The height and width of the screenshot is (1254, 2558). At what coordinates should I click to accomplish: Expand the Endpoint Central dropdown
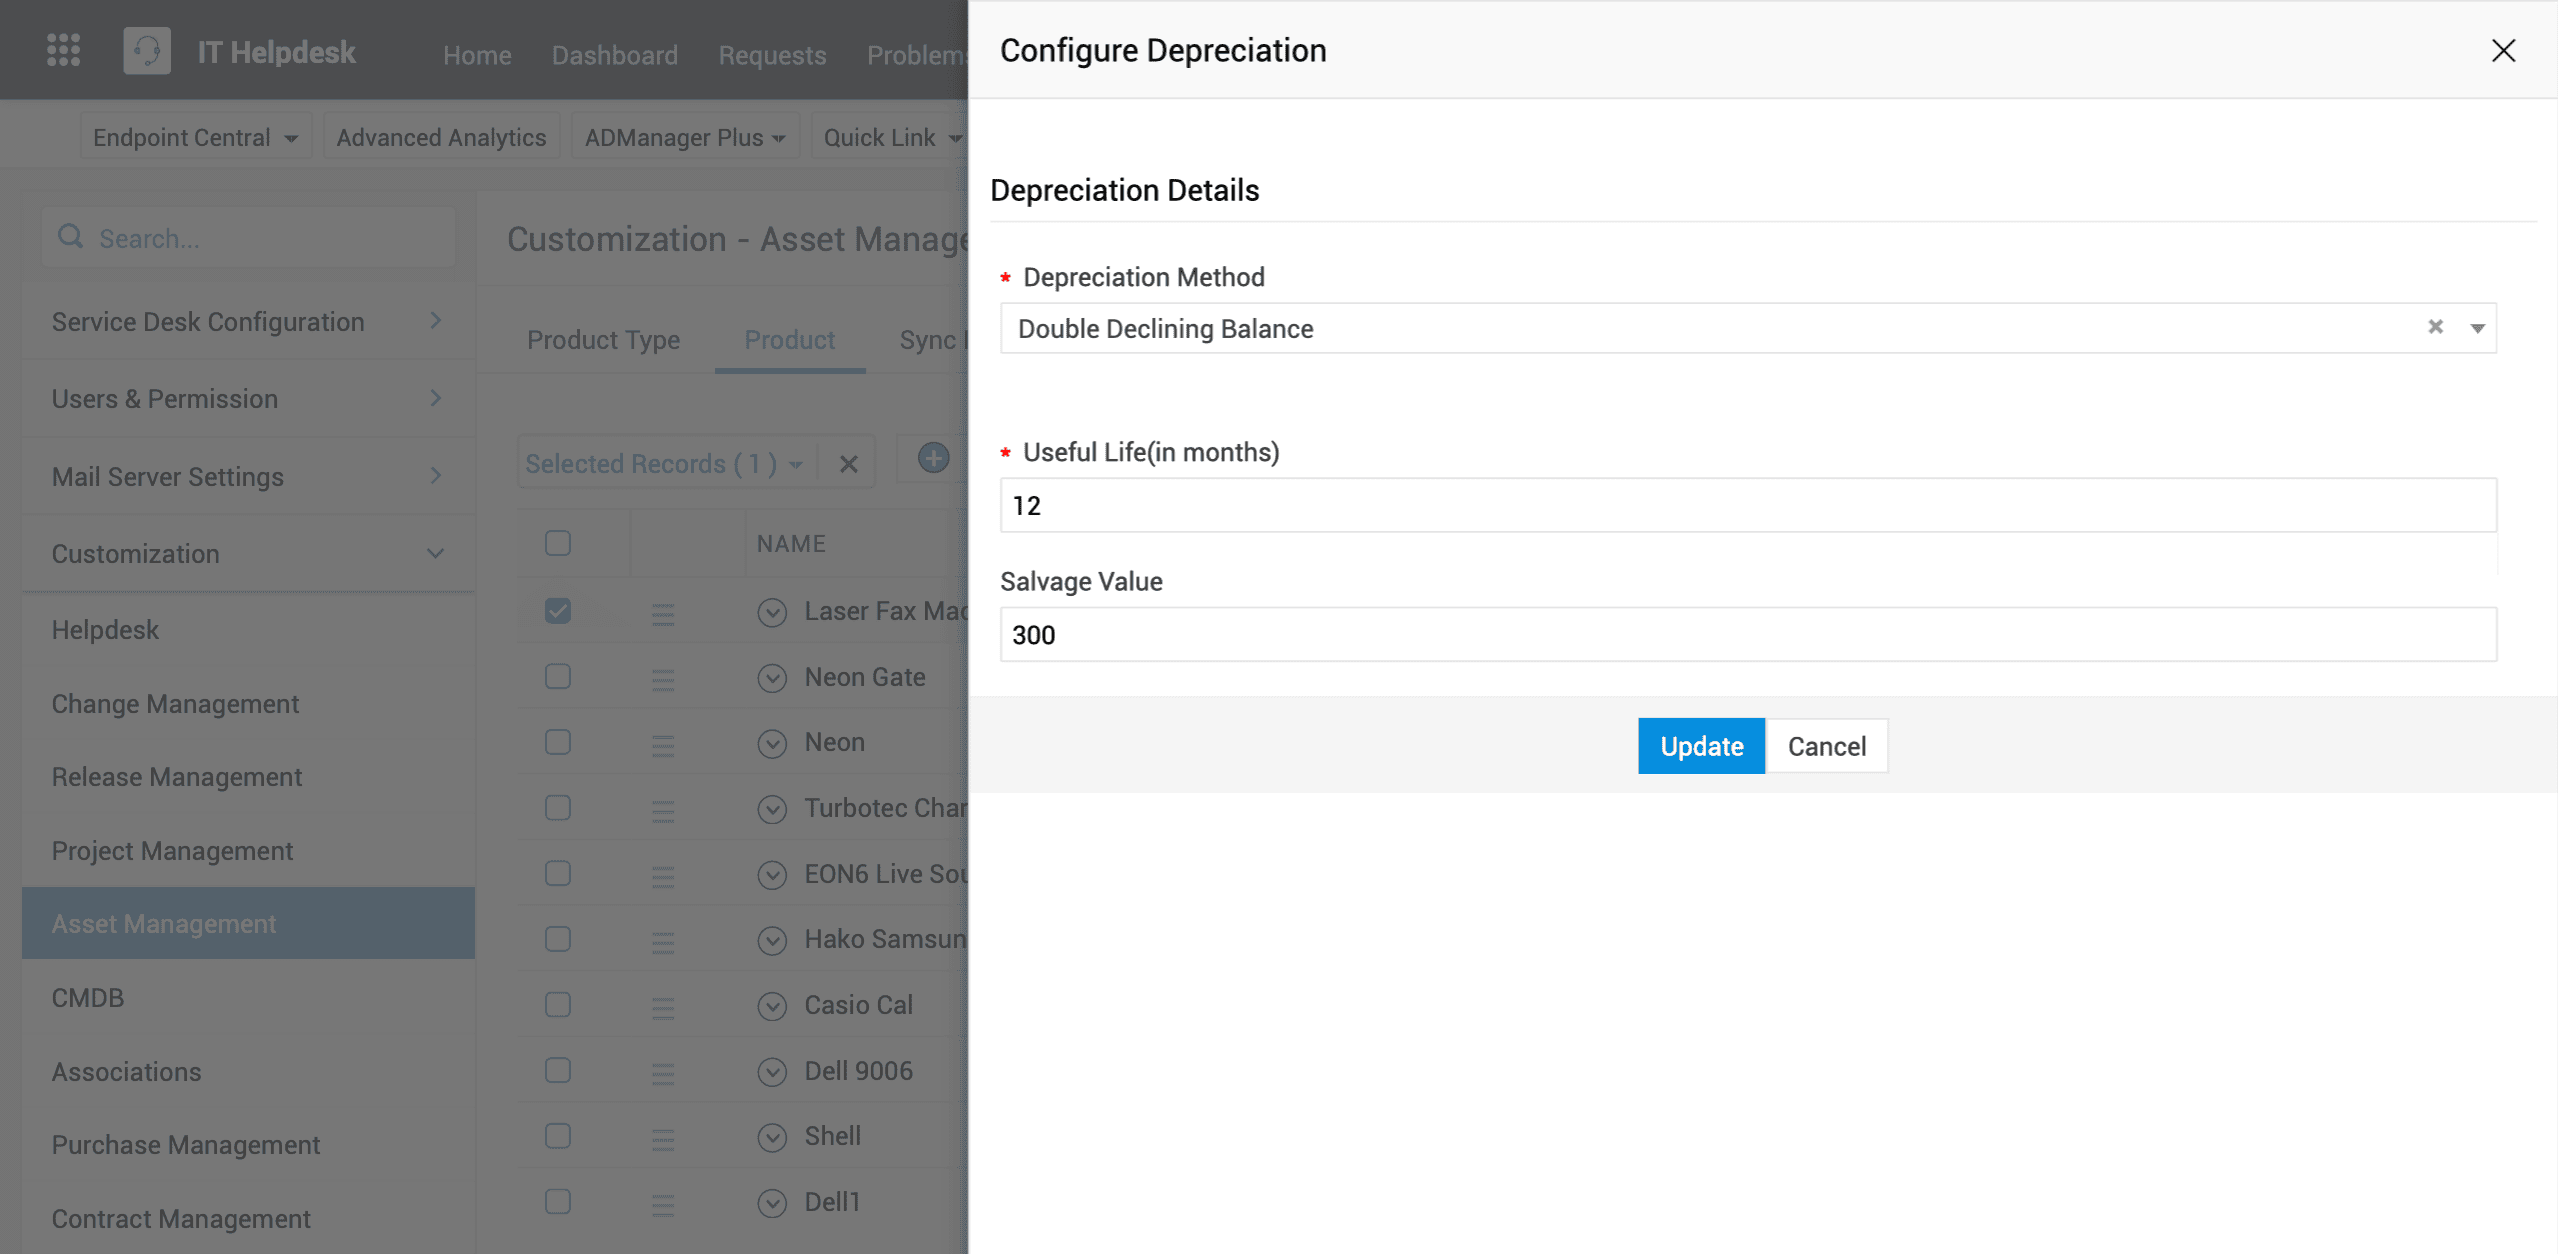pos(195,137)
